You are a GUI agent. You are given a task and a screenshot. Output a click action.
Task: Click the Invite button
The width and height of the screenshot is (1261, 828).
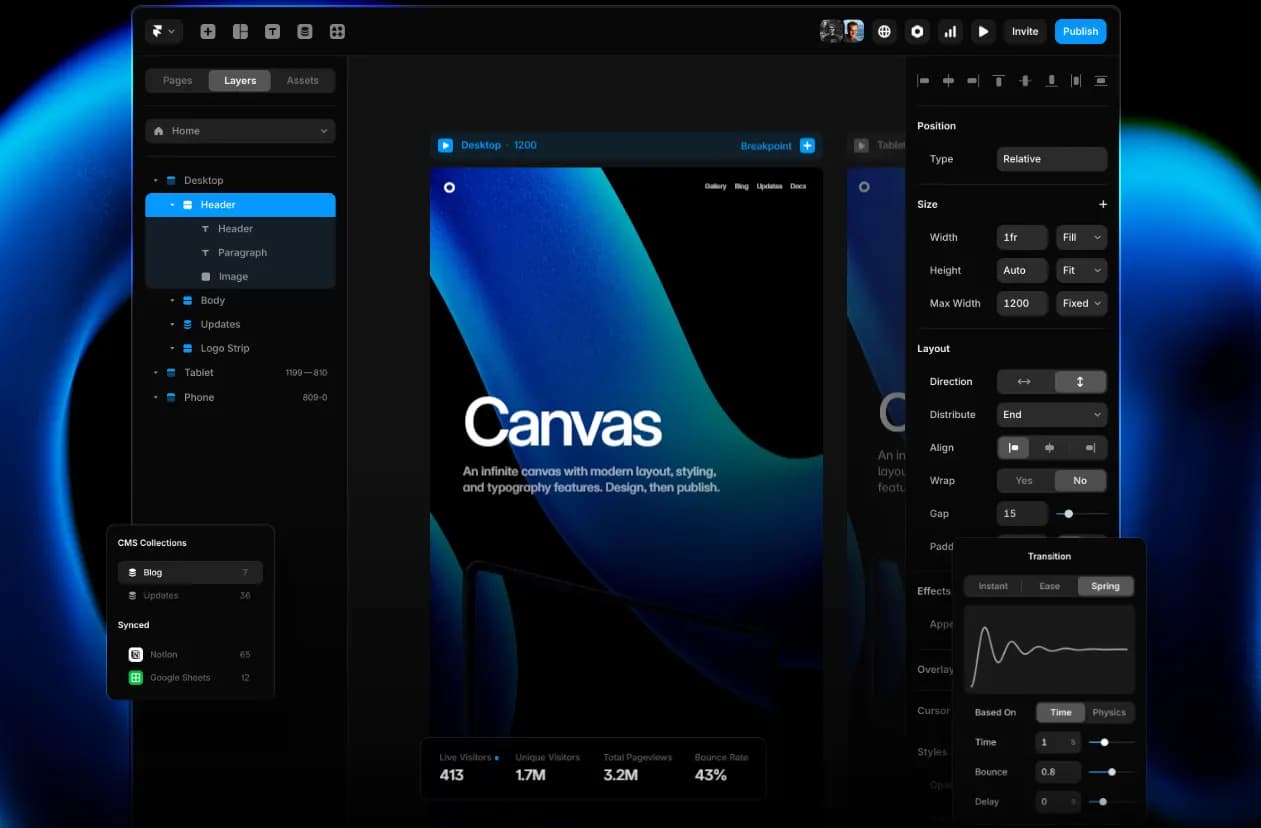[1025, 32]
